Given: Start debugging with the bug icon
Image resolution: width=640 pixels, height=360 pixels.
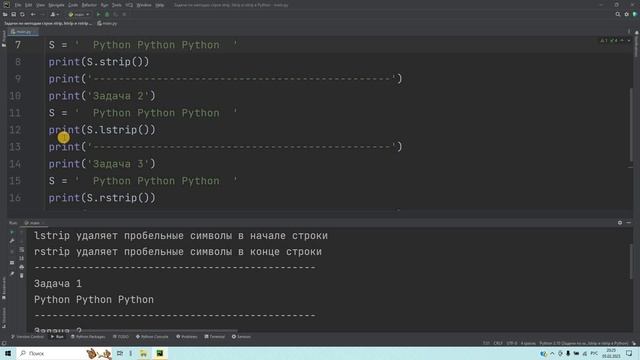Looking at the screenshot, I should coord(107,14).
